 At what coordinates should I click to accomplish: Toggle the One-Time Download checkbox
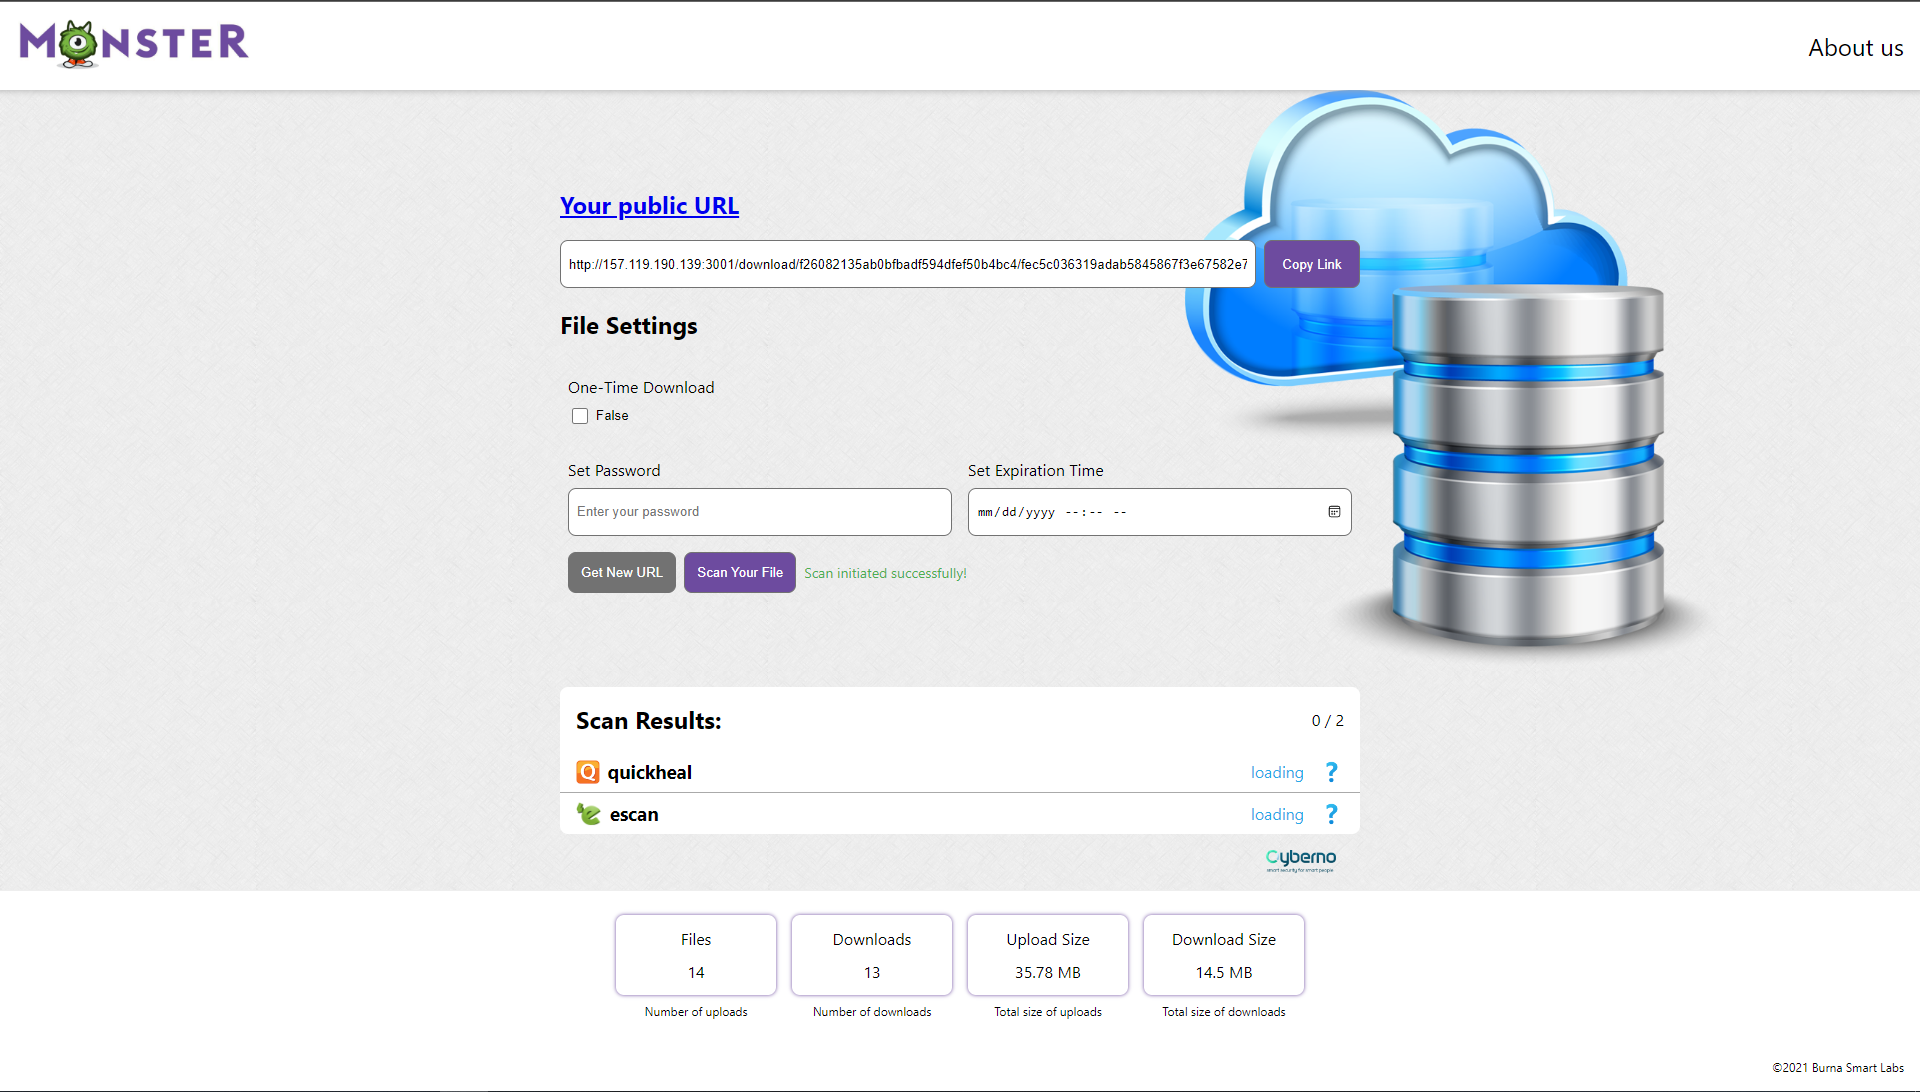point(580,416)
